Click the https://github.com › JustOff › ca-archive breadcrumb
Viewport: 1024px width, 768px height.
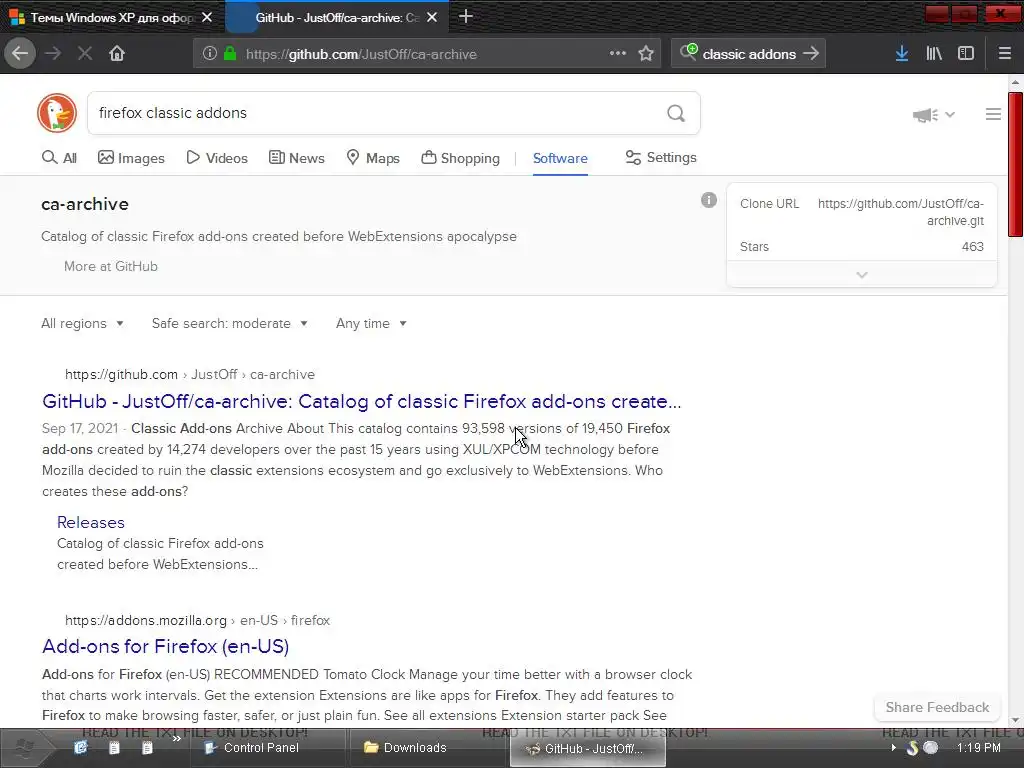(x=189, y=374)
